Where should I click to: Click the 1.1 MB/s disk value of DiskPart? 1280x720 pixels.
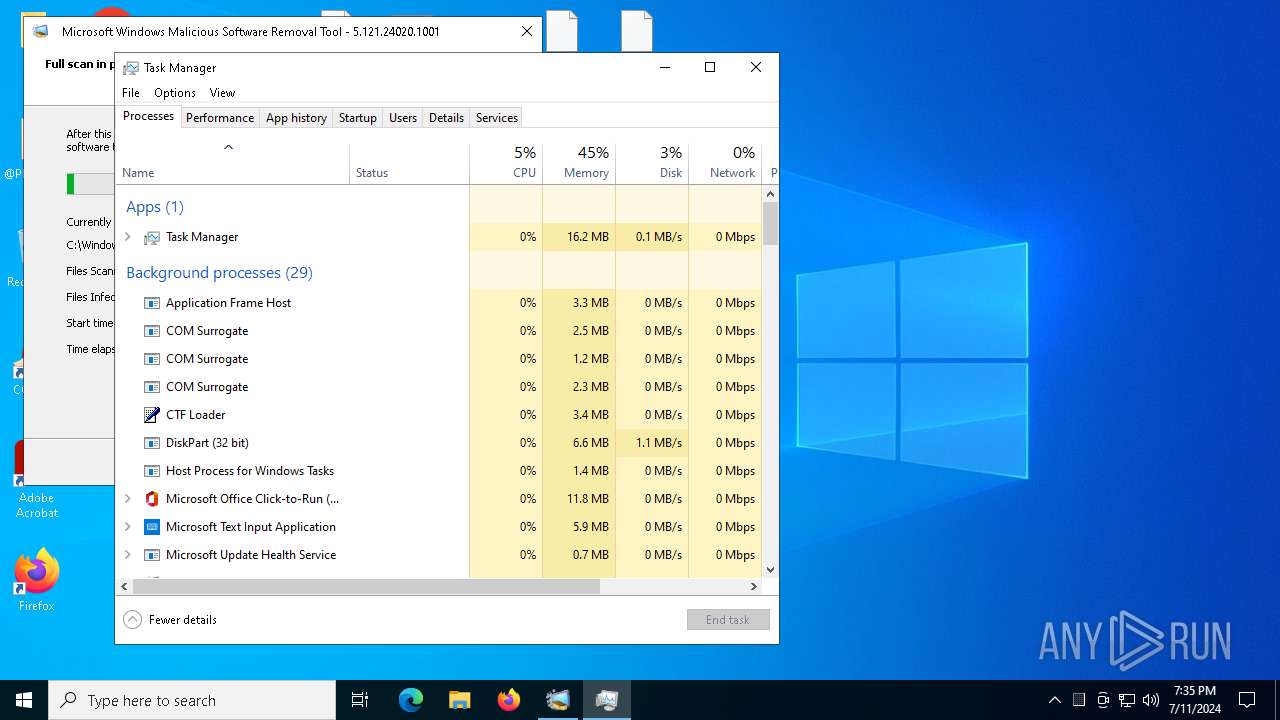coord(659,443)
